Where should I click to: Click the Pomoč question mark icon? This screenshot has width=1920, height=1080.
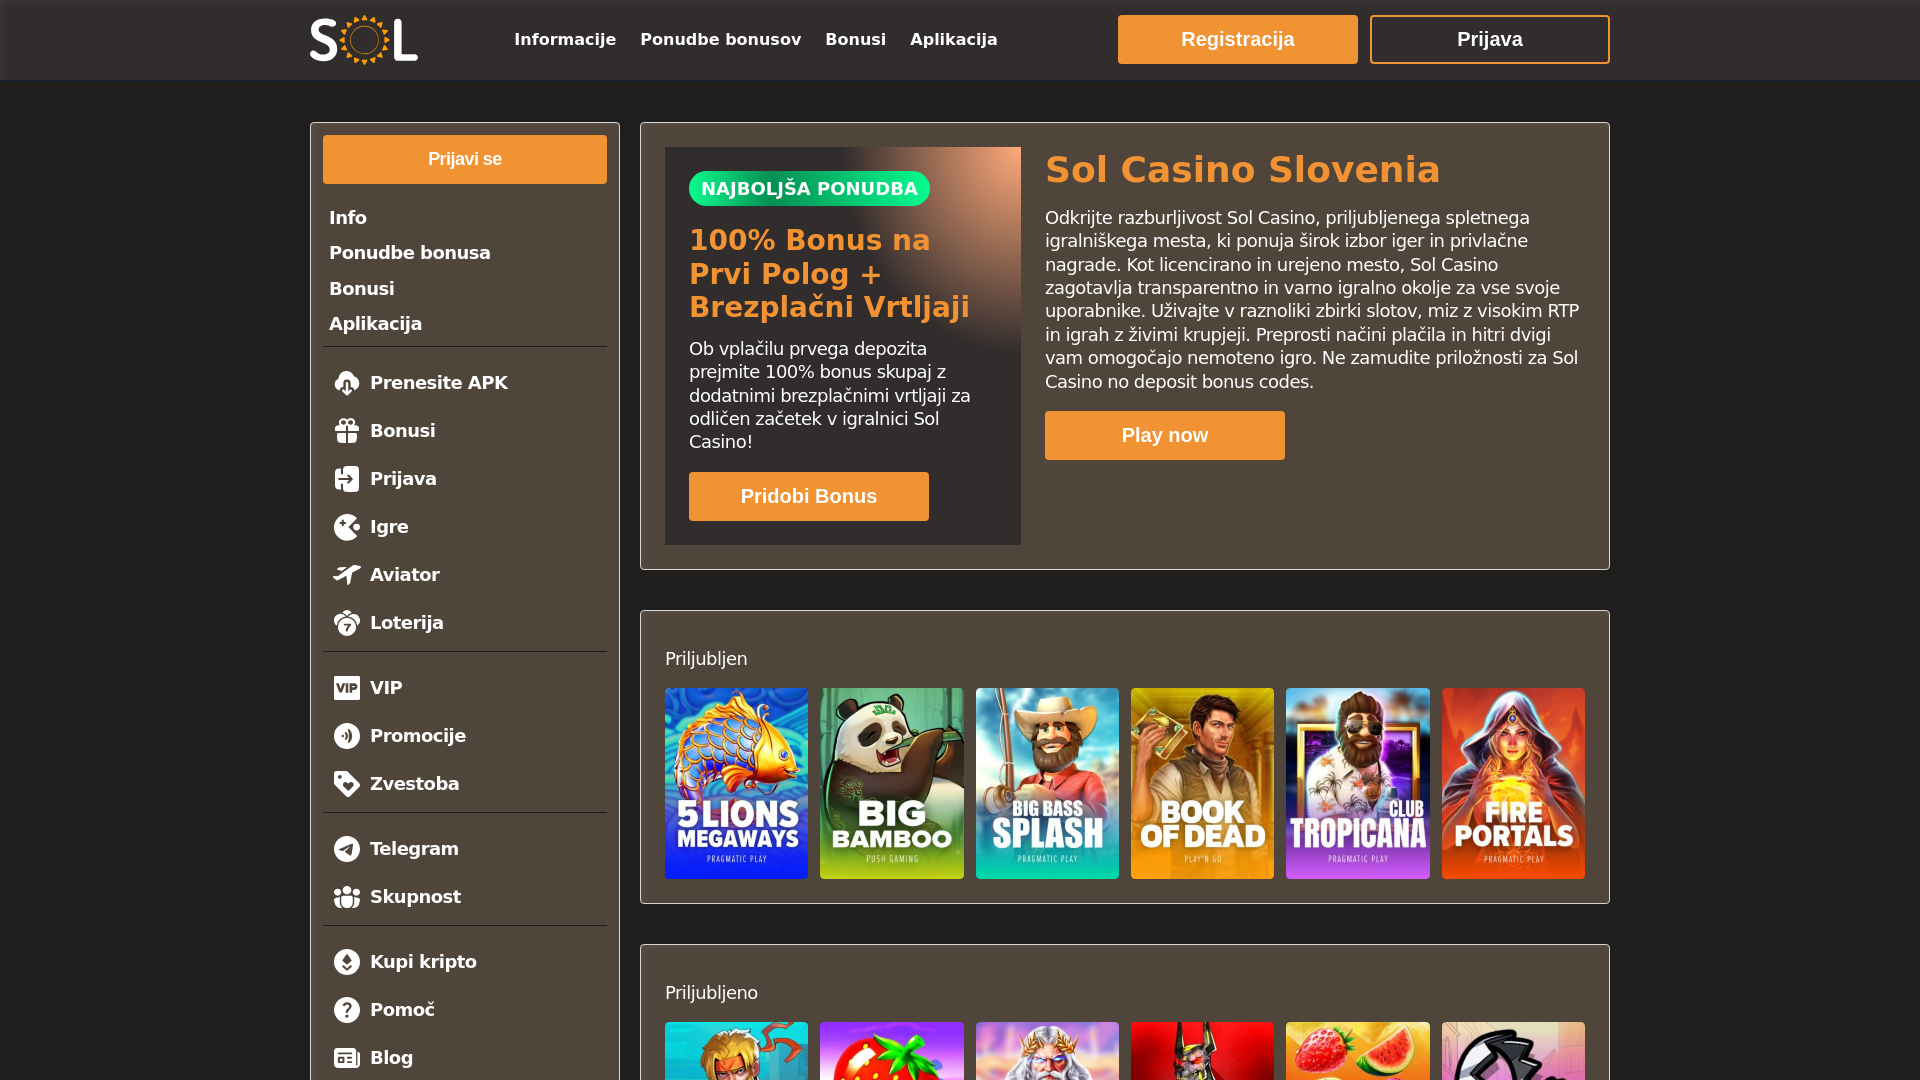347,1010
